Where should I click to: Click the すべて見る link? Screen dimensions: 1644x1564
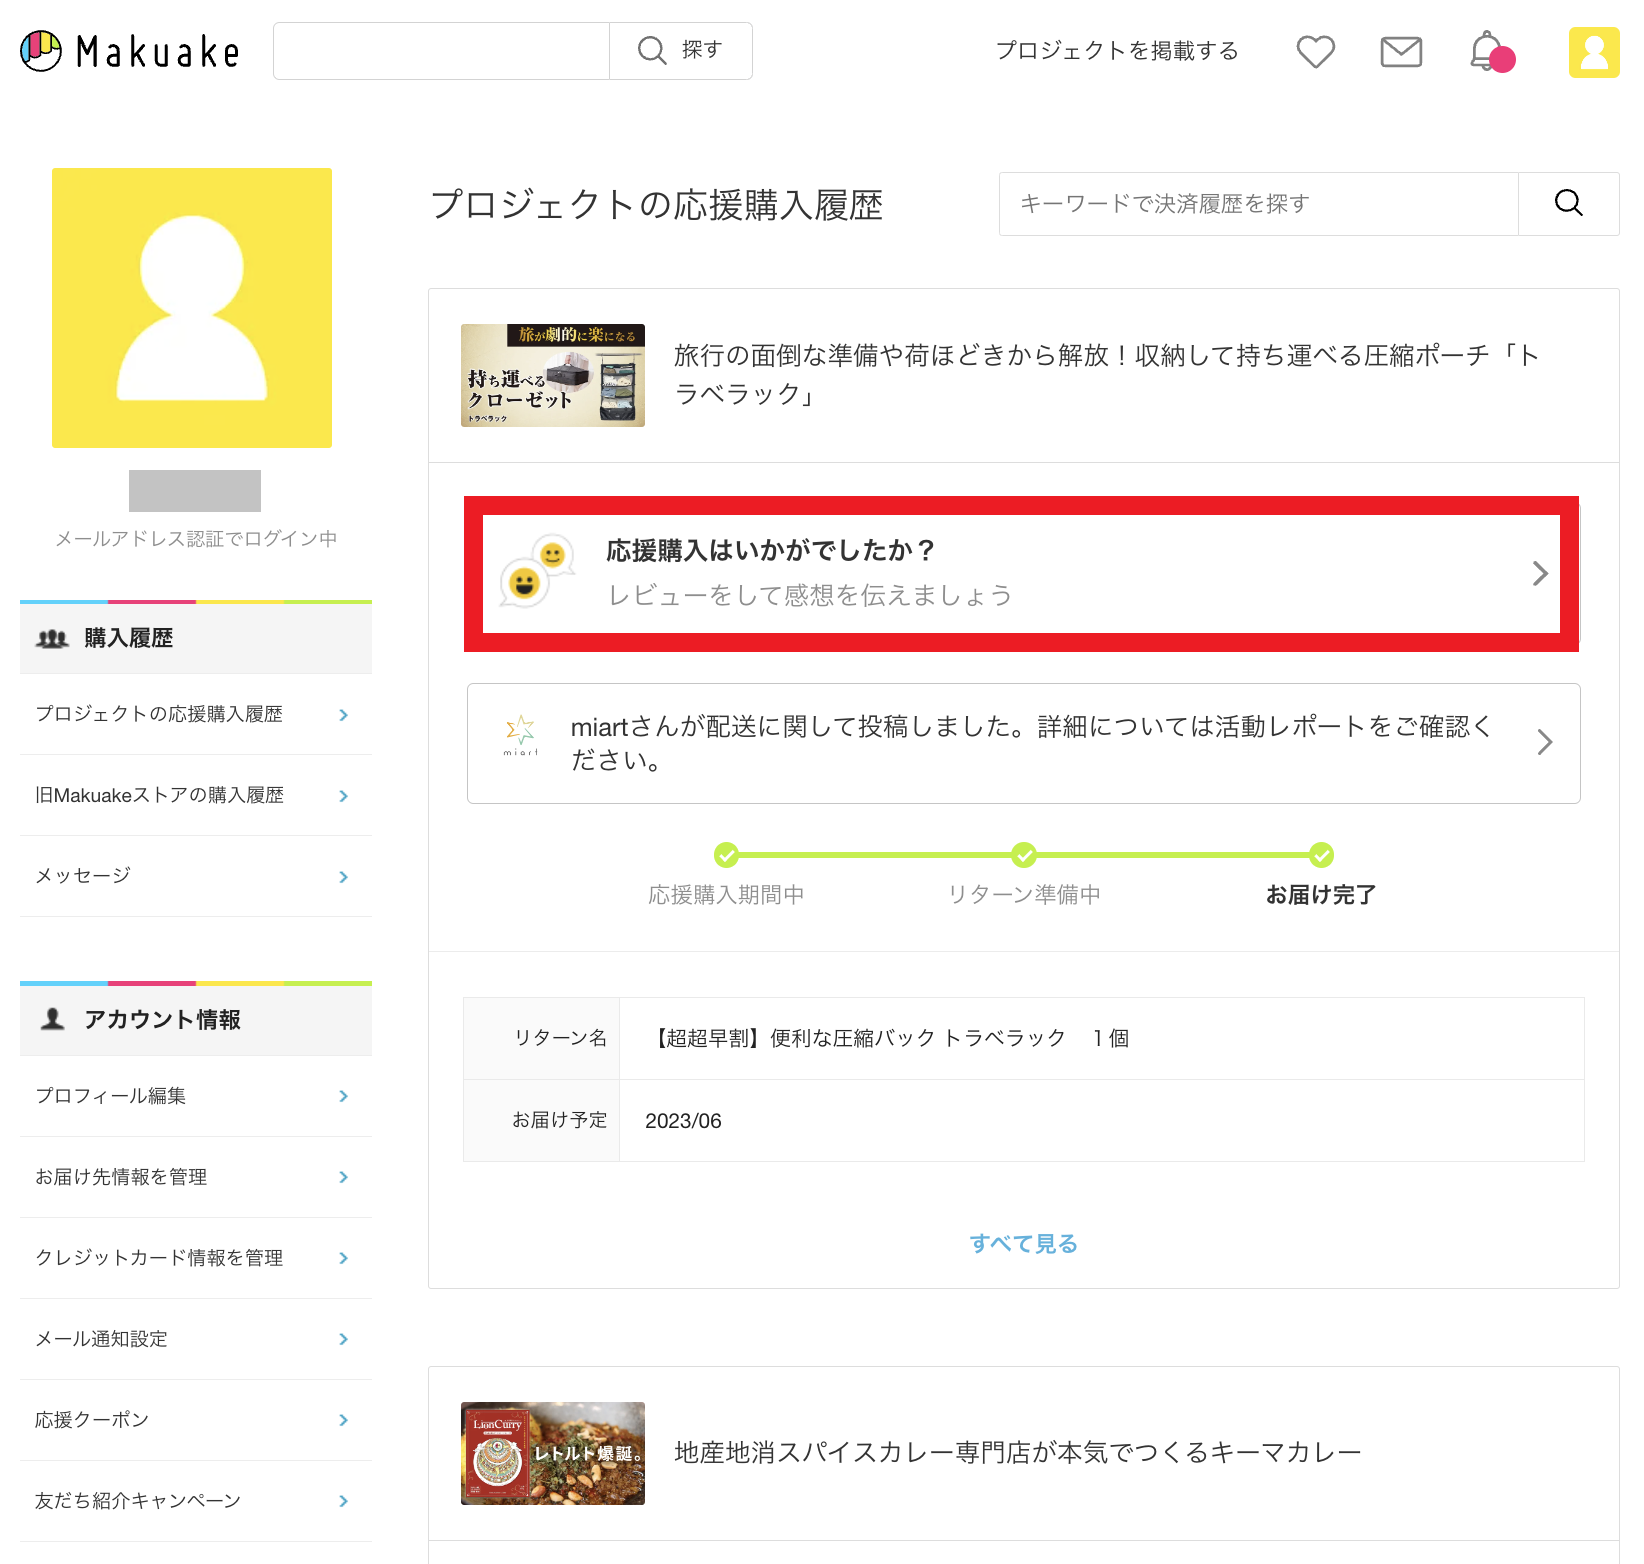tap(1024, 1243)
